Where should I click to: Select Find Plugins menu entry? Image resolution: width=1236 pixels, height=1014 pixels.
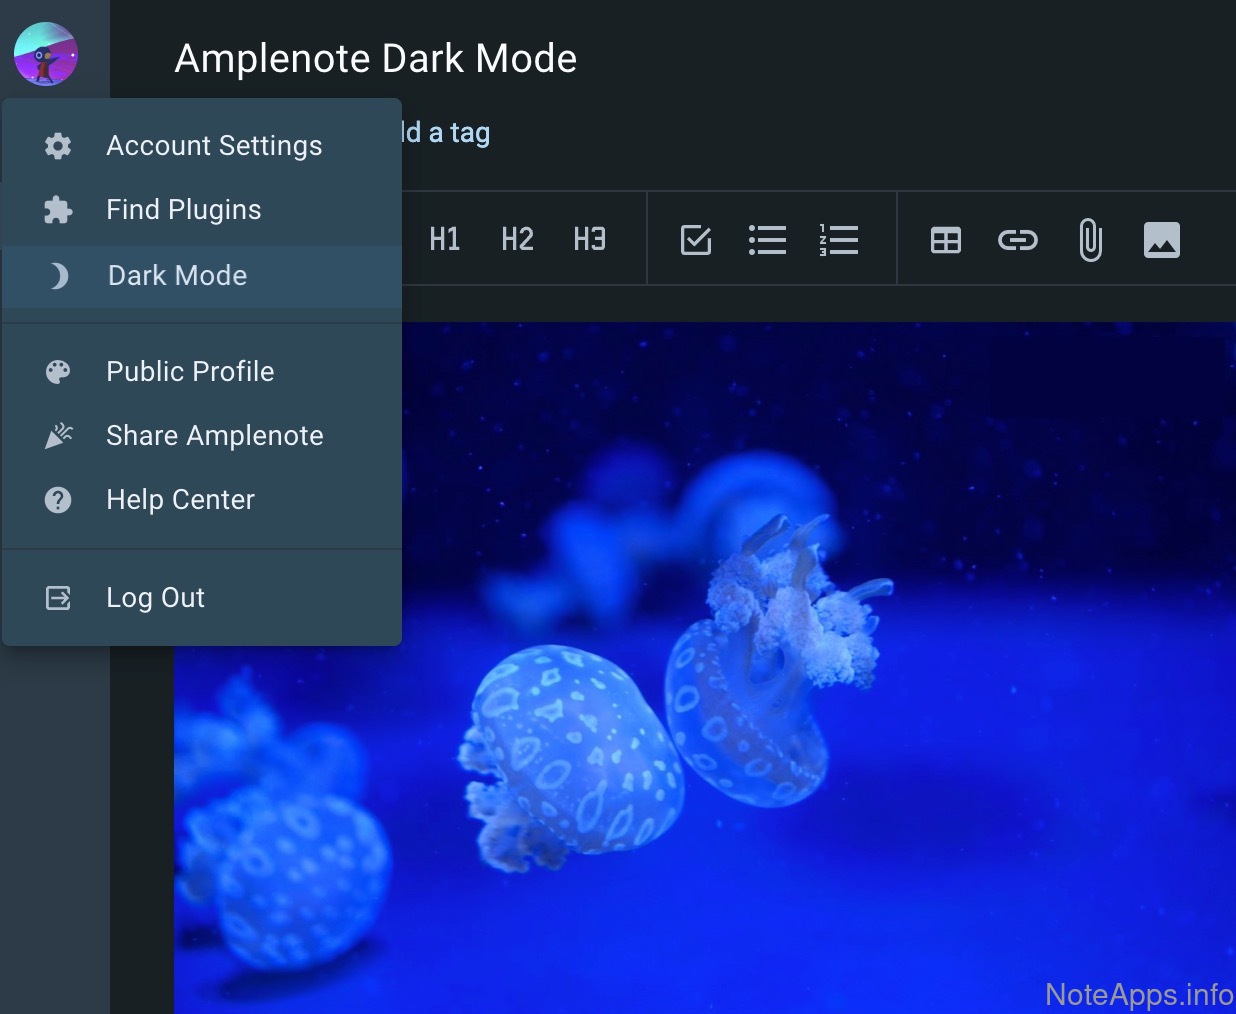point(184,210)
